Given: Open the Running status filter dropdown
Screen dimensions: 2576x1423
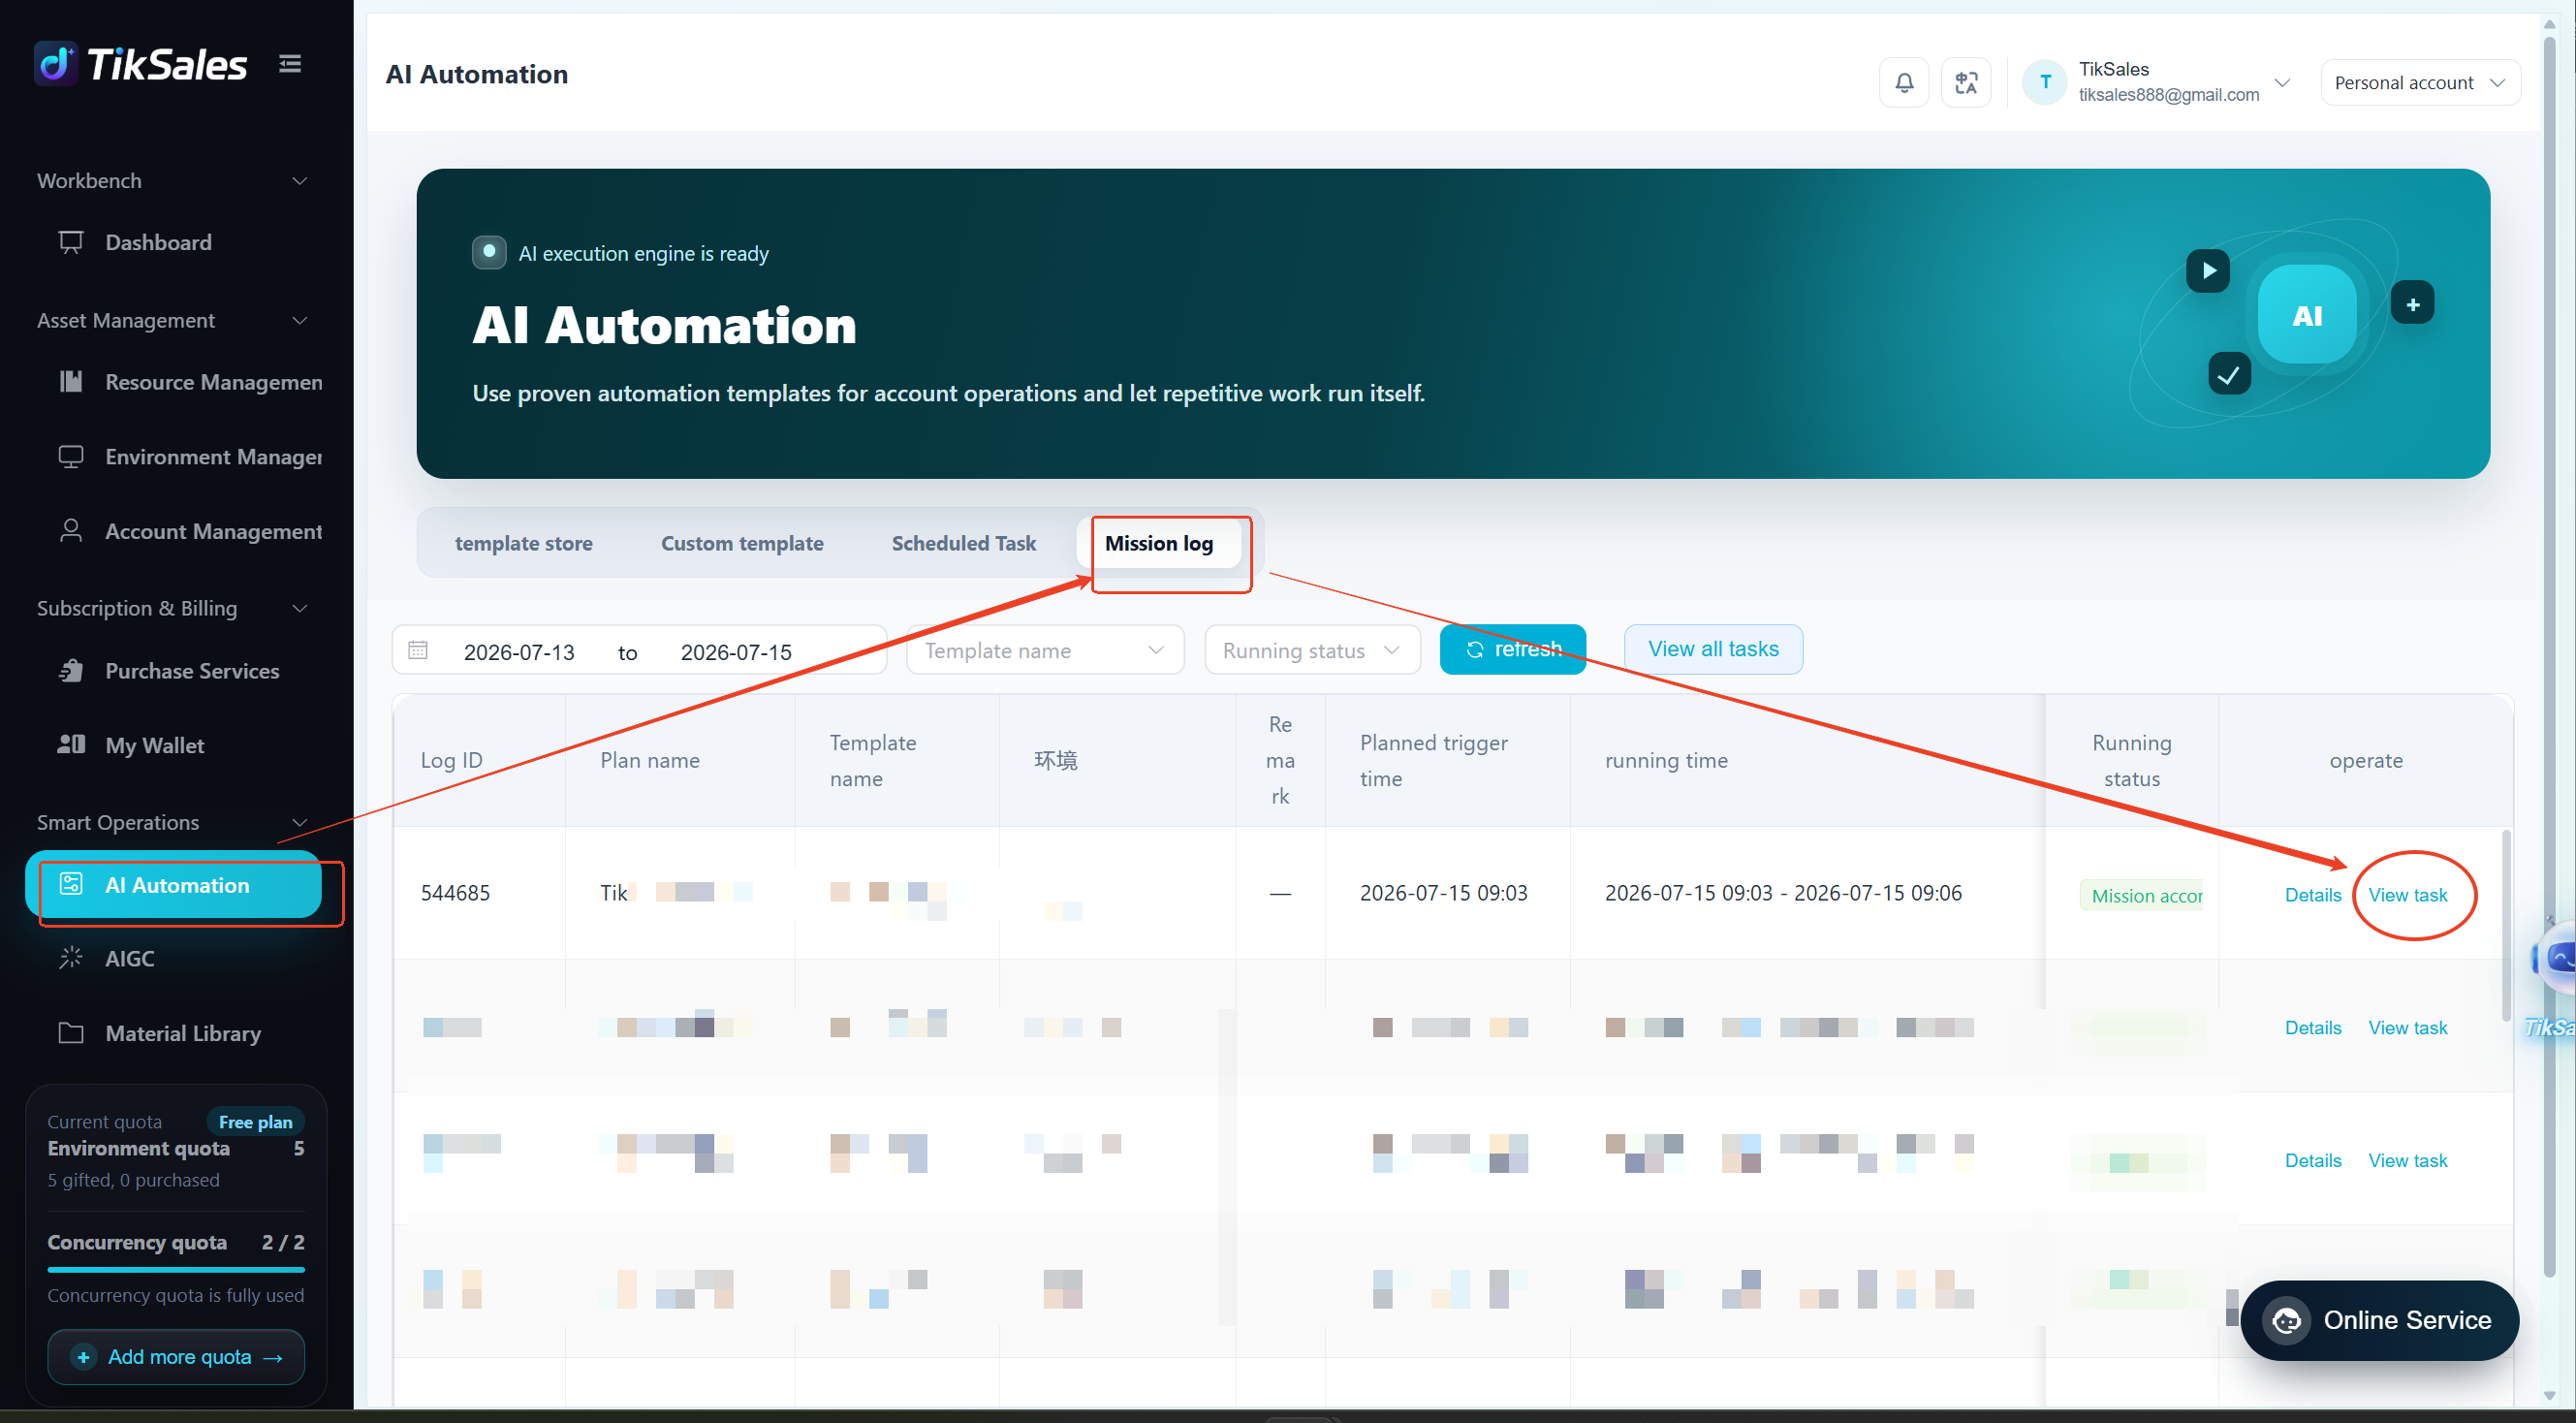Looking at the screenshot, I should [1312, 650].
